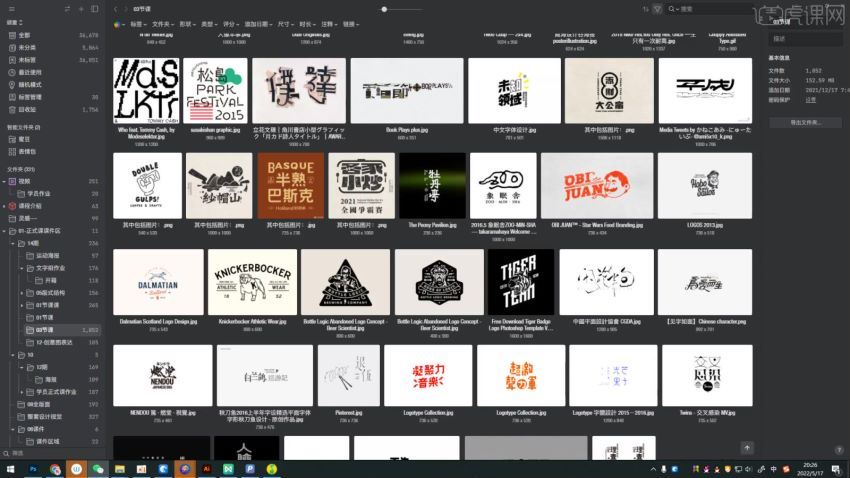This screenshot has height=478, width=850.
Task: Open the Basque 半熟巴斯克 thumbnail
Action: pyautogui.click(x=291, y=186)
